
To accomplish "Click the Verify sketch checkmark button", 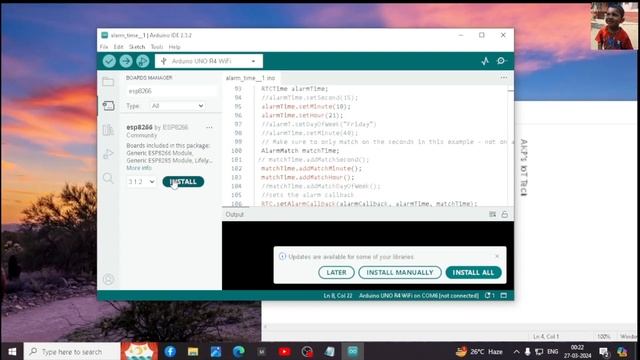I will [x=109, y=61].
